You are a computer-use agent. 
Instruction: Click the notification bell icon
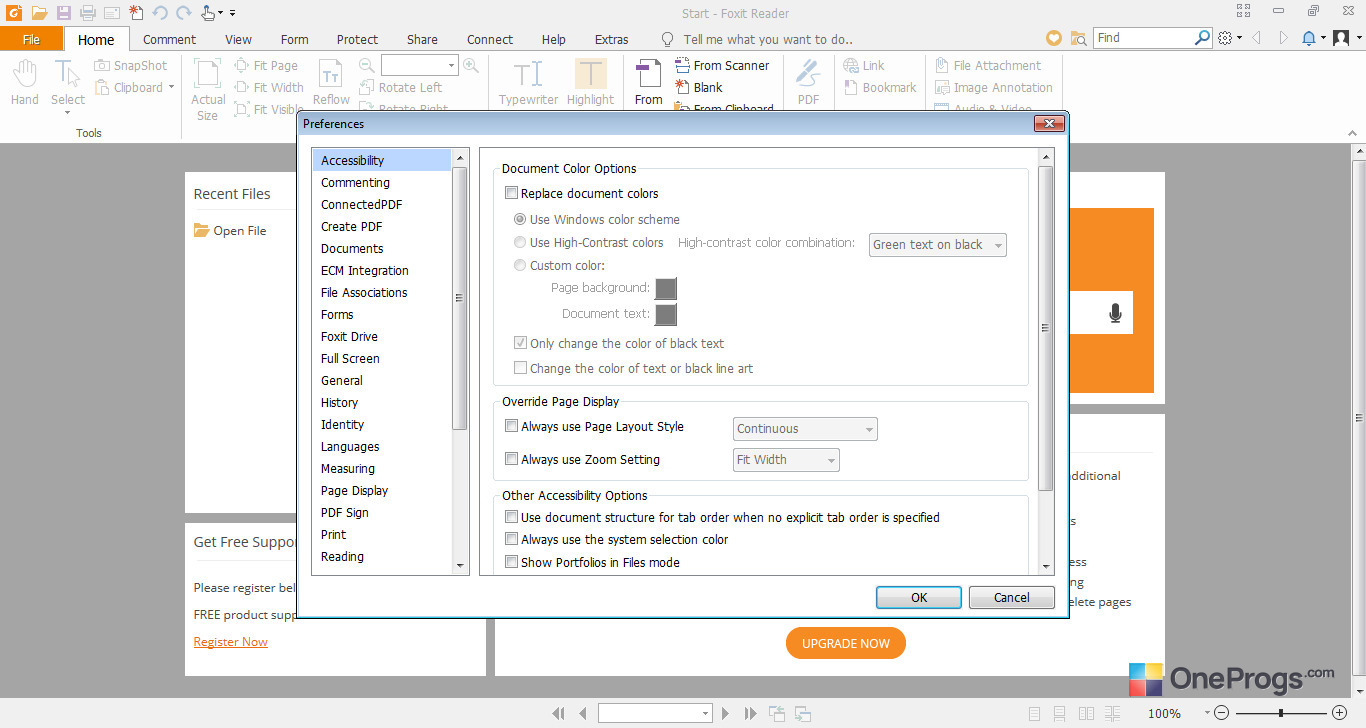pyautogui.click(x=1309, y=38)
